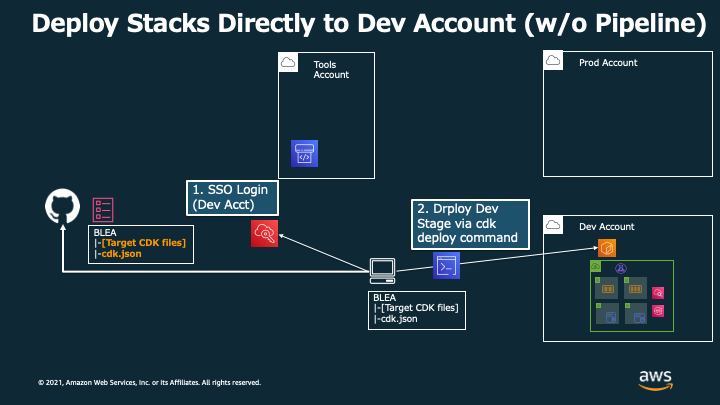The width and height of the screenshot is (720, 405).
Task: Click the green VPC cloud icon
Action: pos(596,266)
